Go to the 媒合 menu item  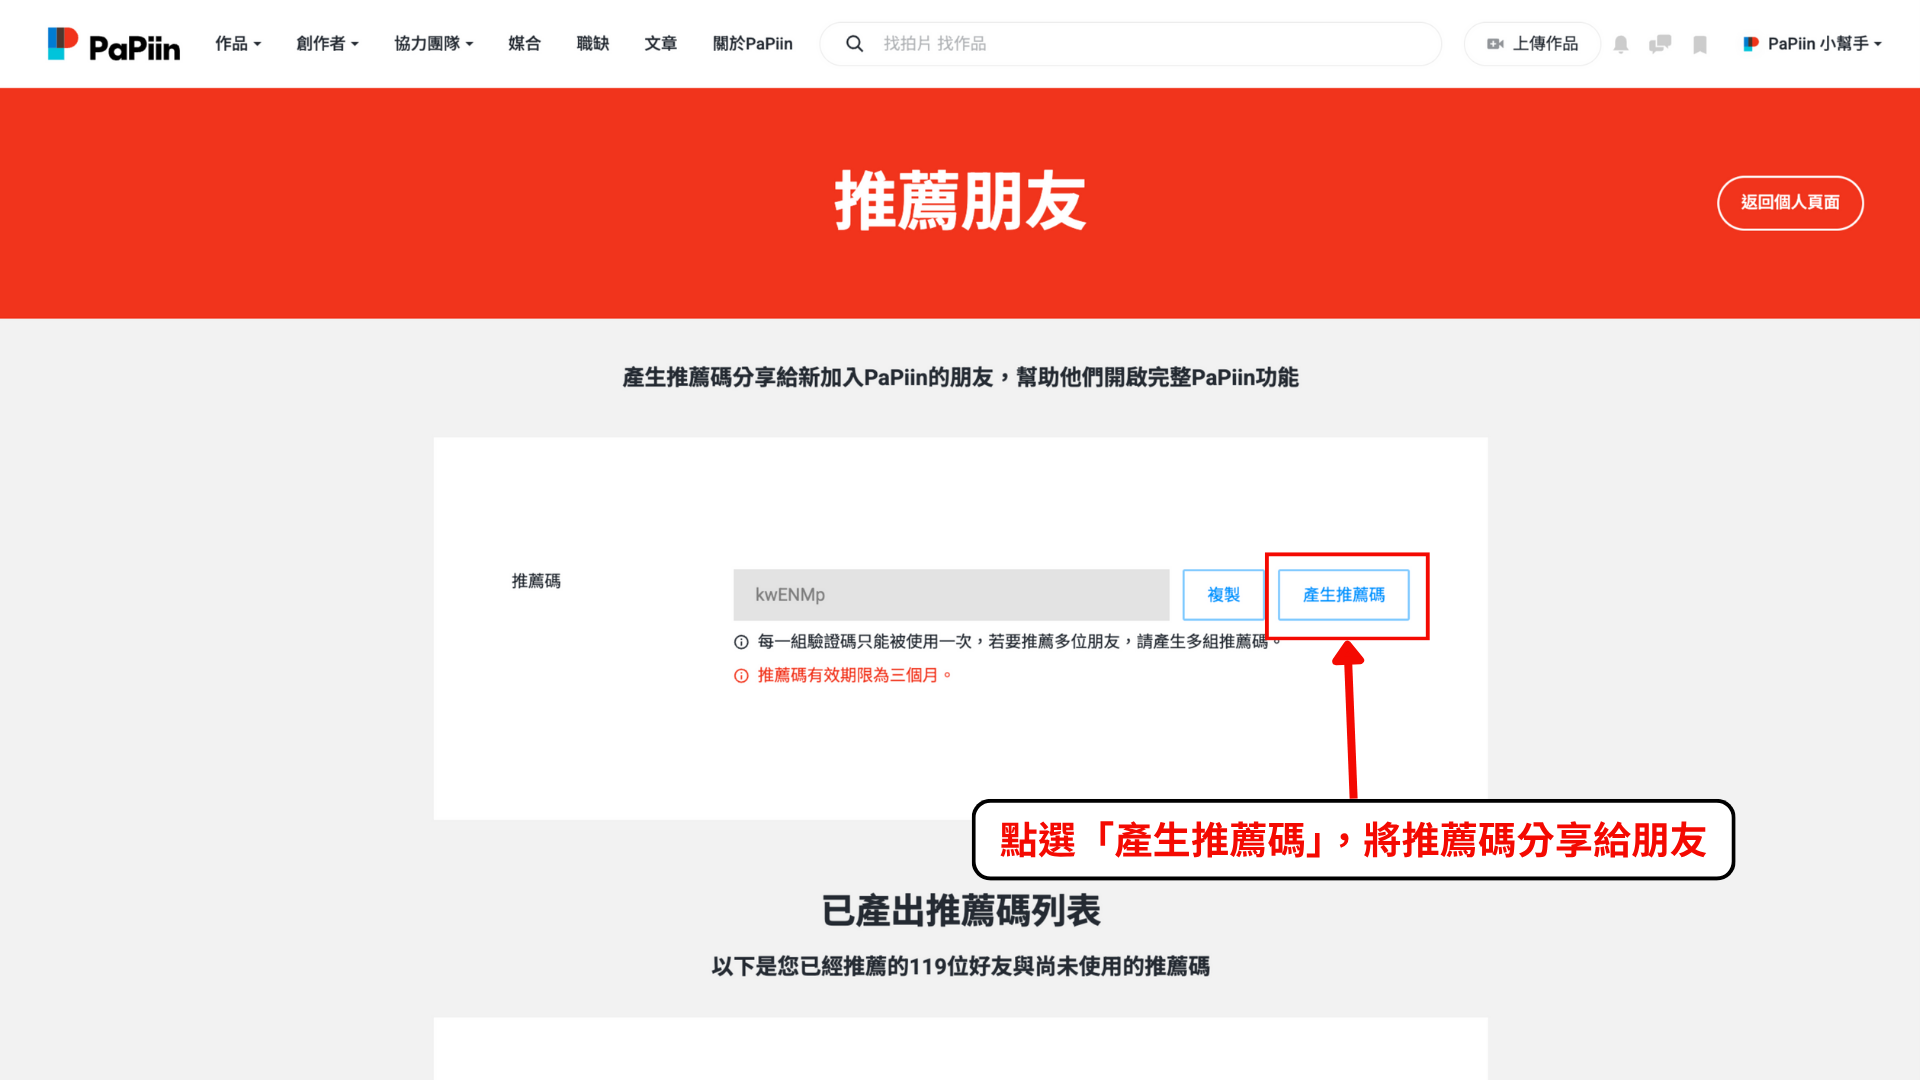click(524, 44)
